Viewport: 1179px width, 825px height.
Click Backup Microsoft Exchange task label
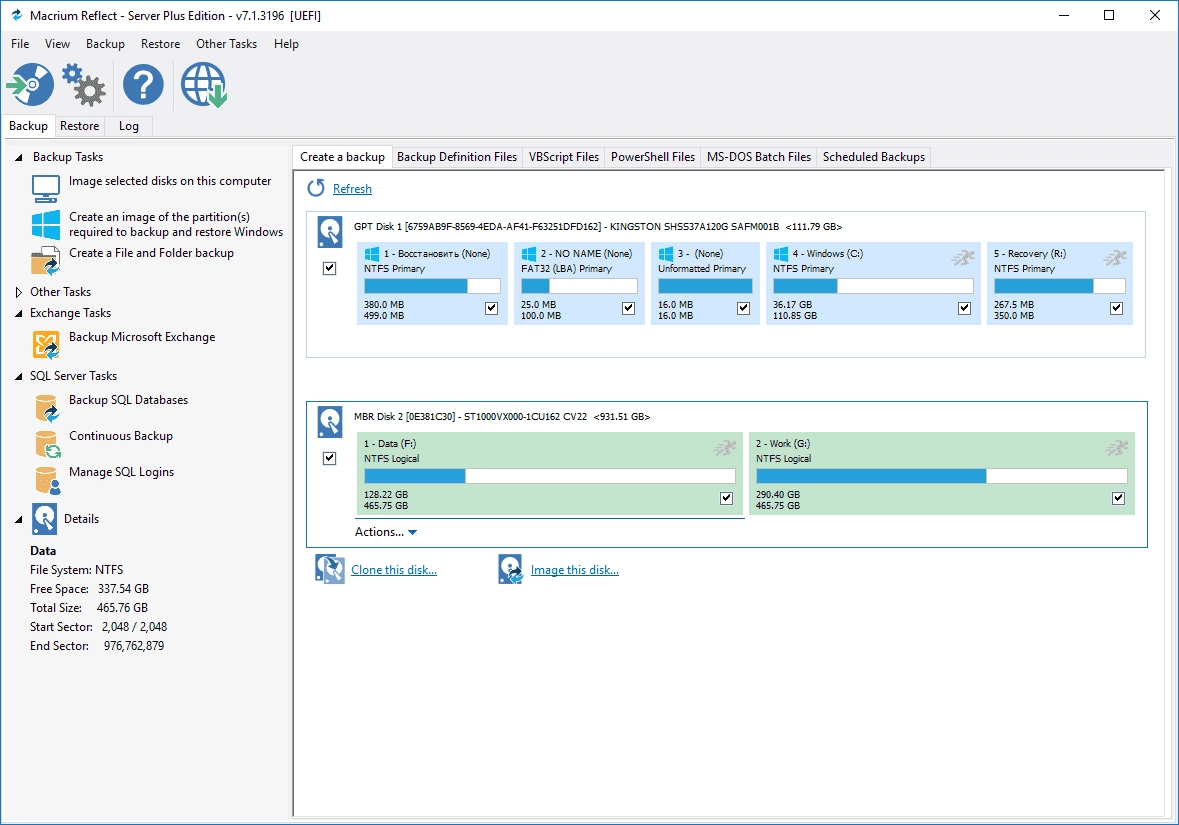pyautogui.click(x=142, y=337)
